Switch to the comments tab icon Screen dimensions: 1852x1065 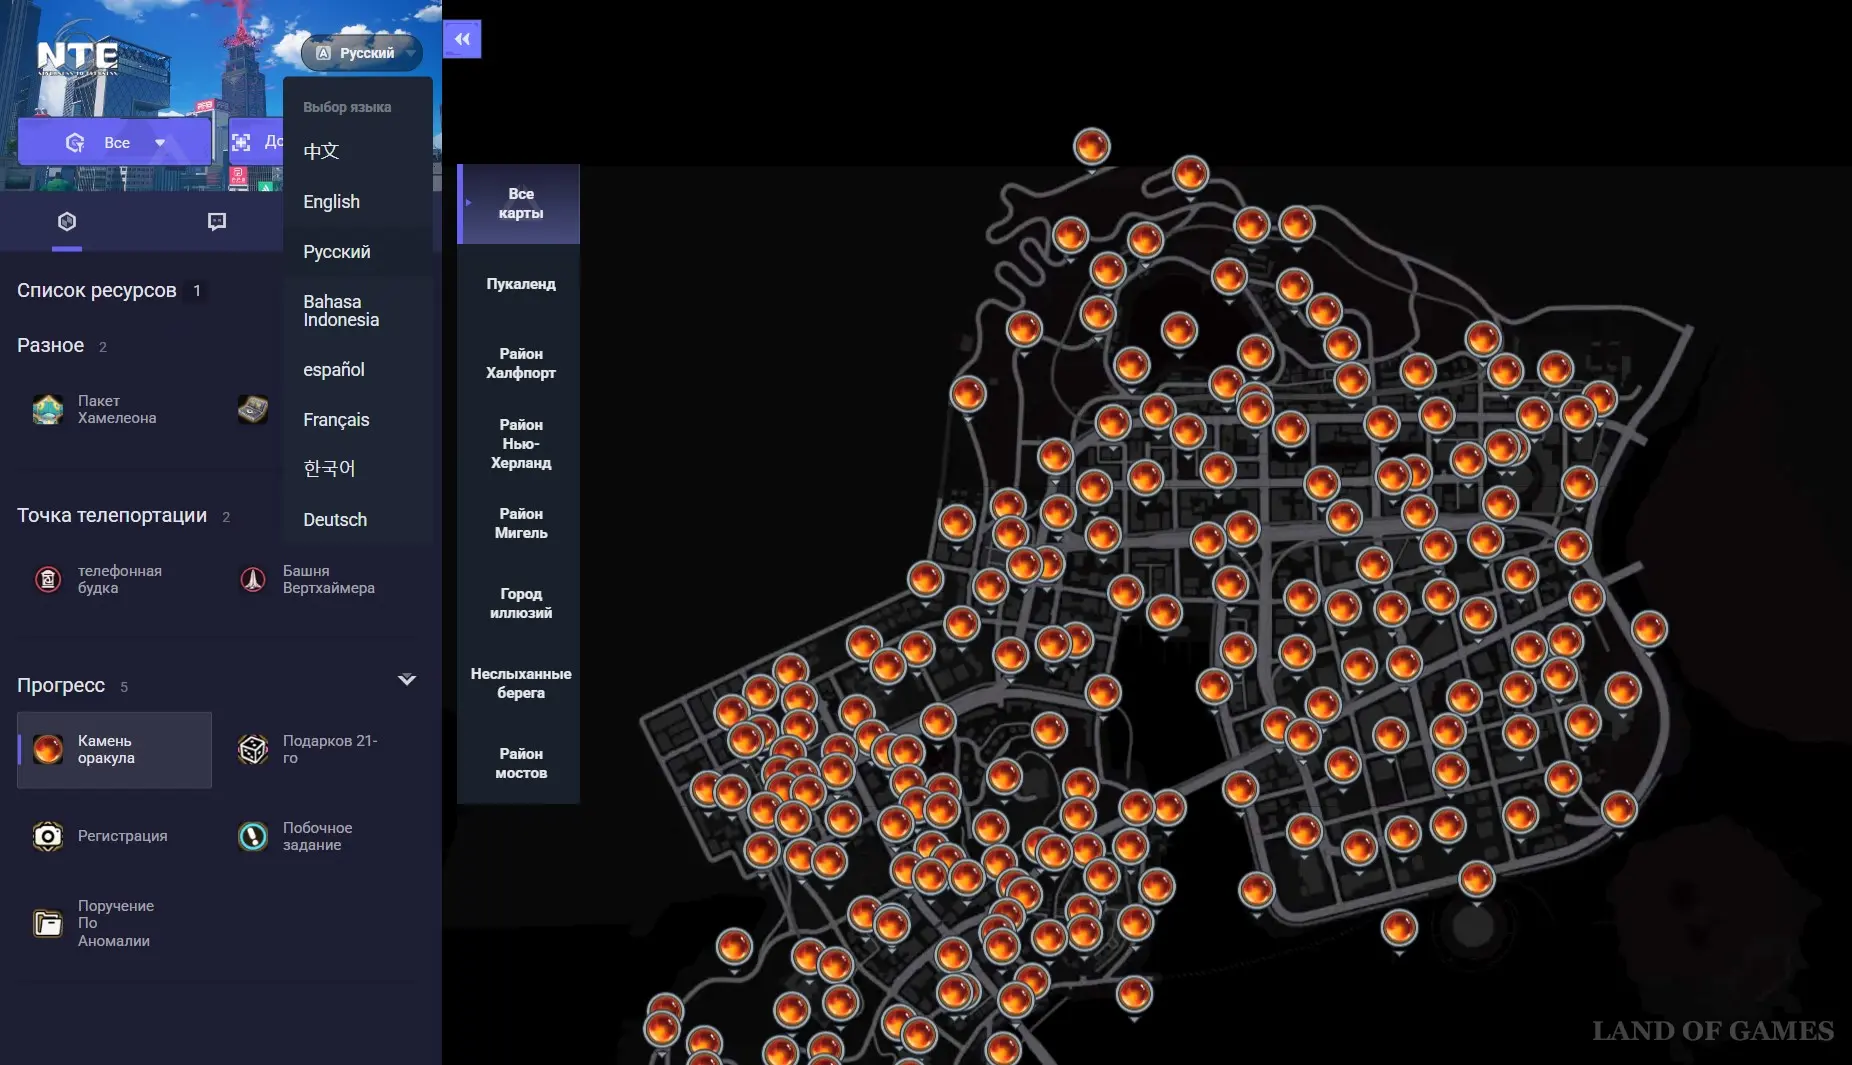(216, 222)
